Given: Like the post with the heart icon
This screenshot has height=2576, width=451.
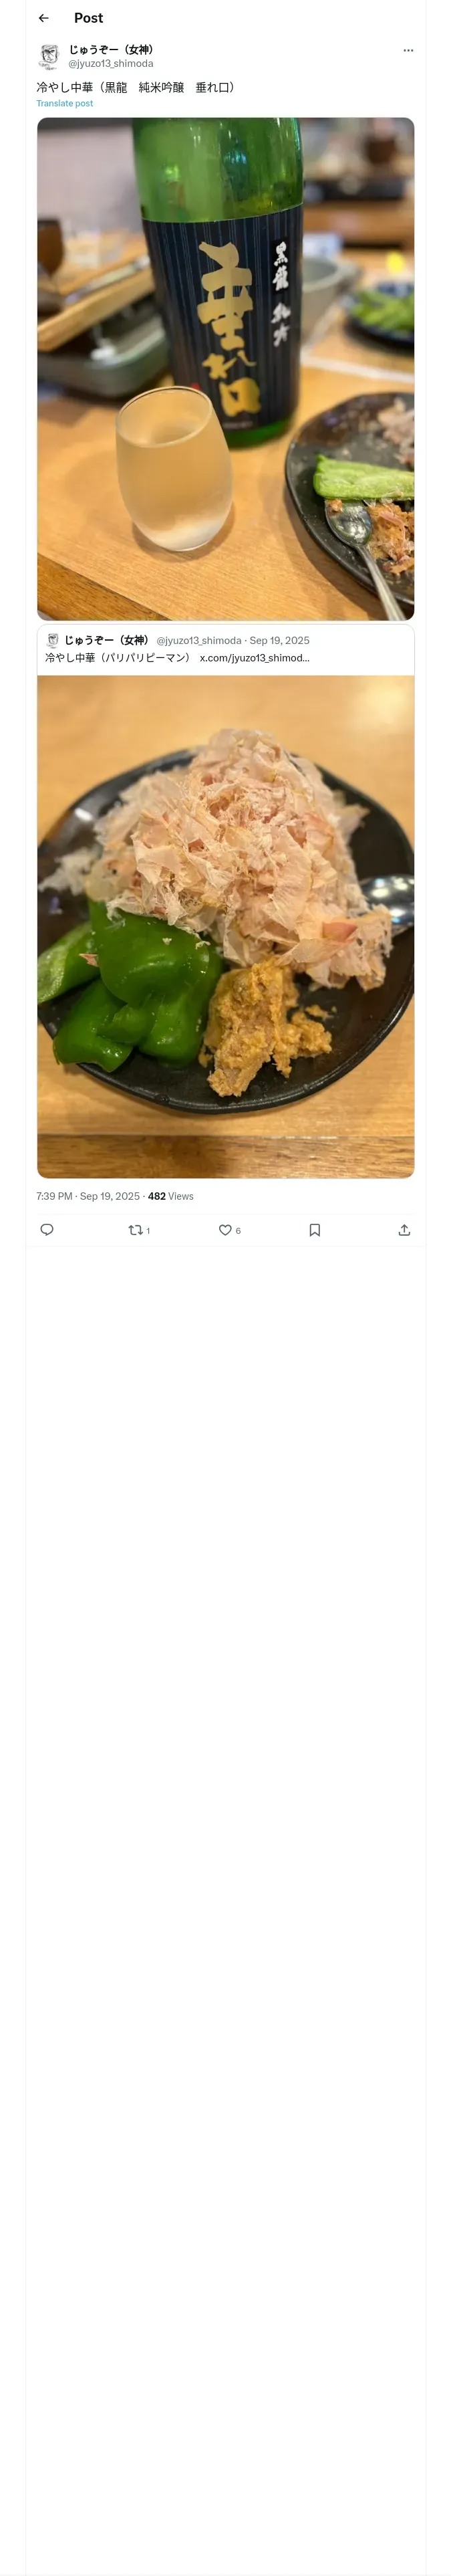Looking at the screenshot, I should click(x=225, y=1230).
